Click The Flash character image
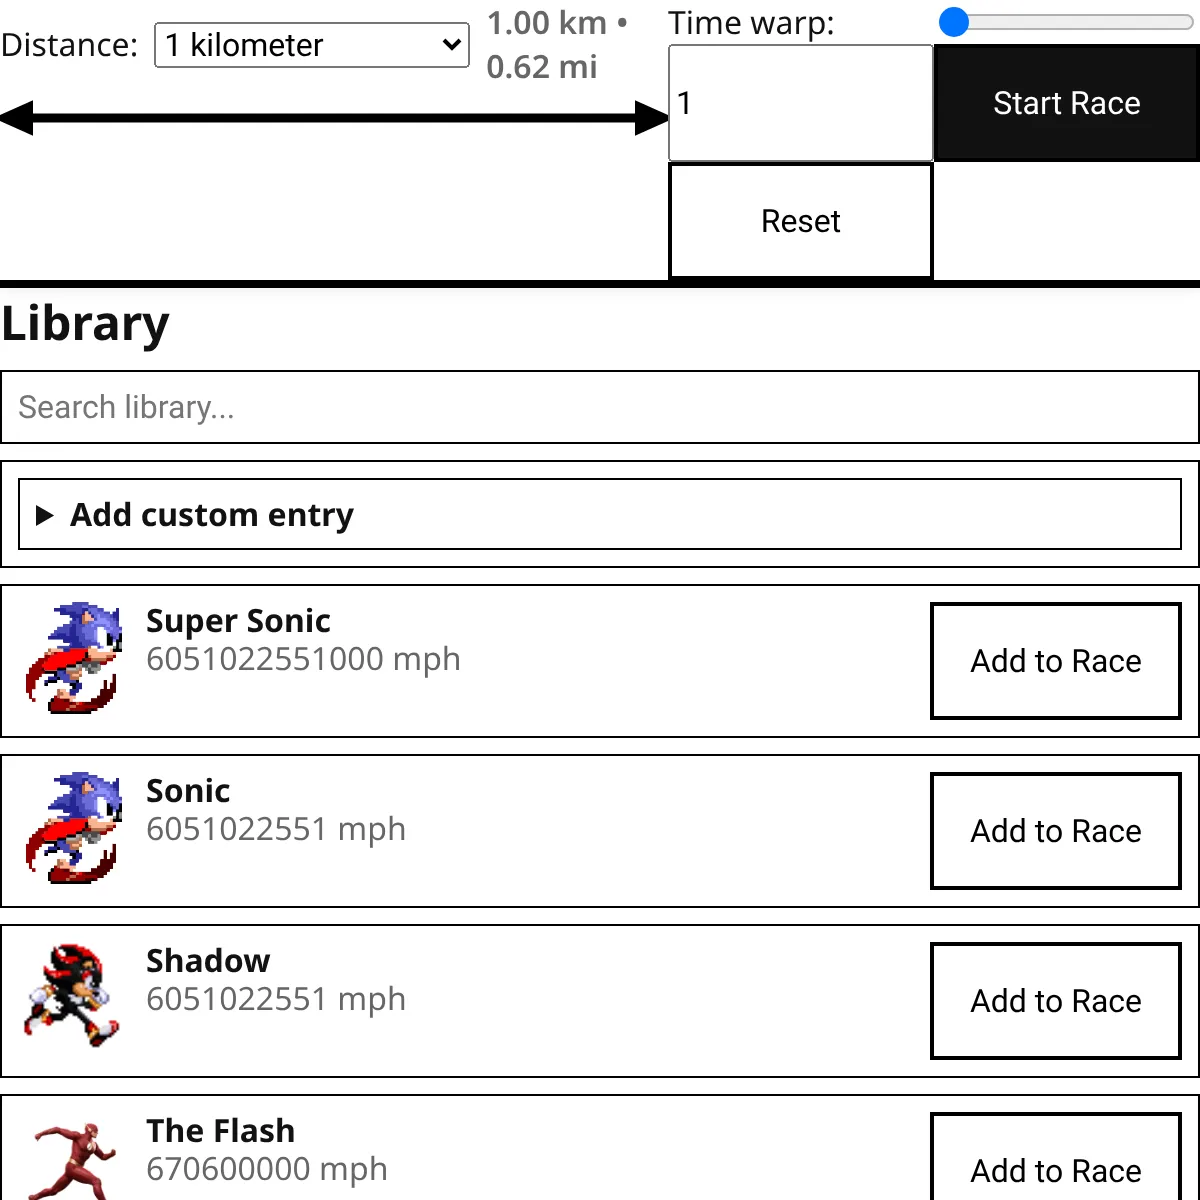This screenshot has width=1200, height=1200. 73,1160
